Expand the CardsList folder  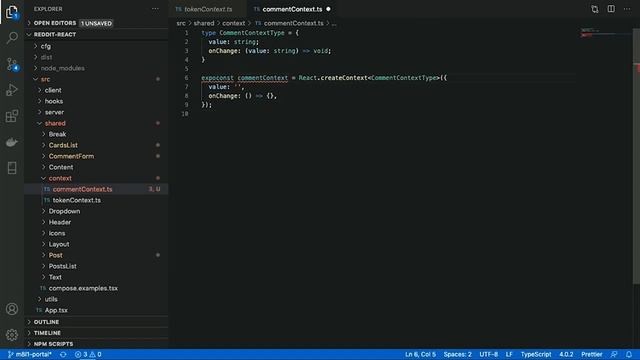pos(63,145)
